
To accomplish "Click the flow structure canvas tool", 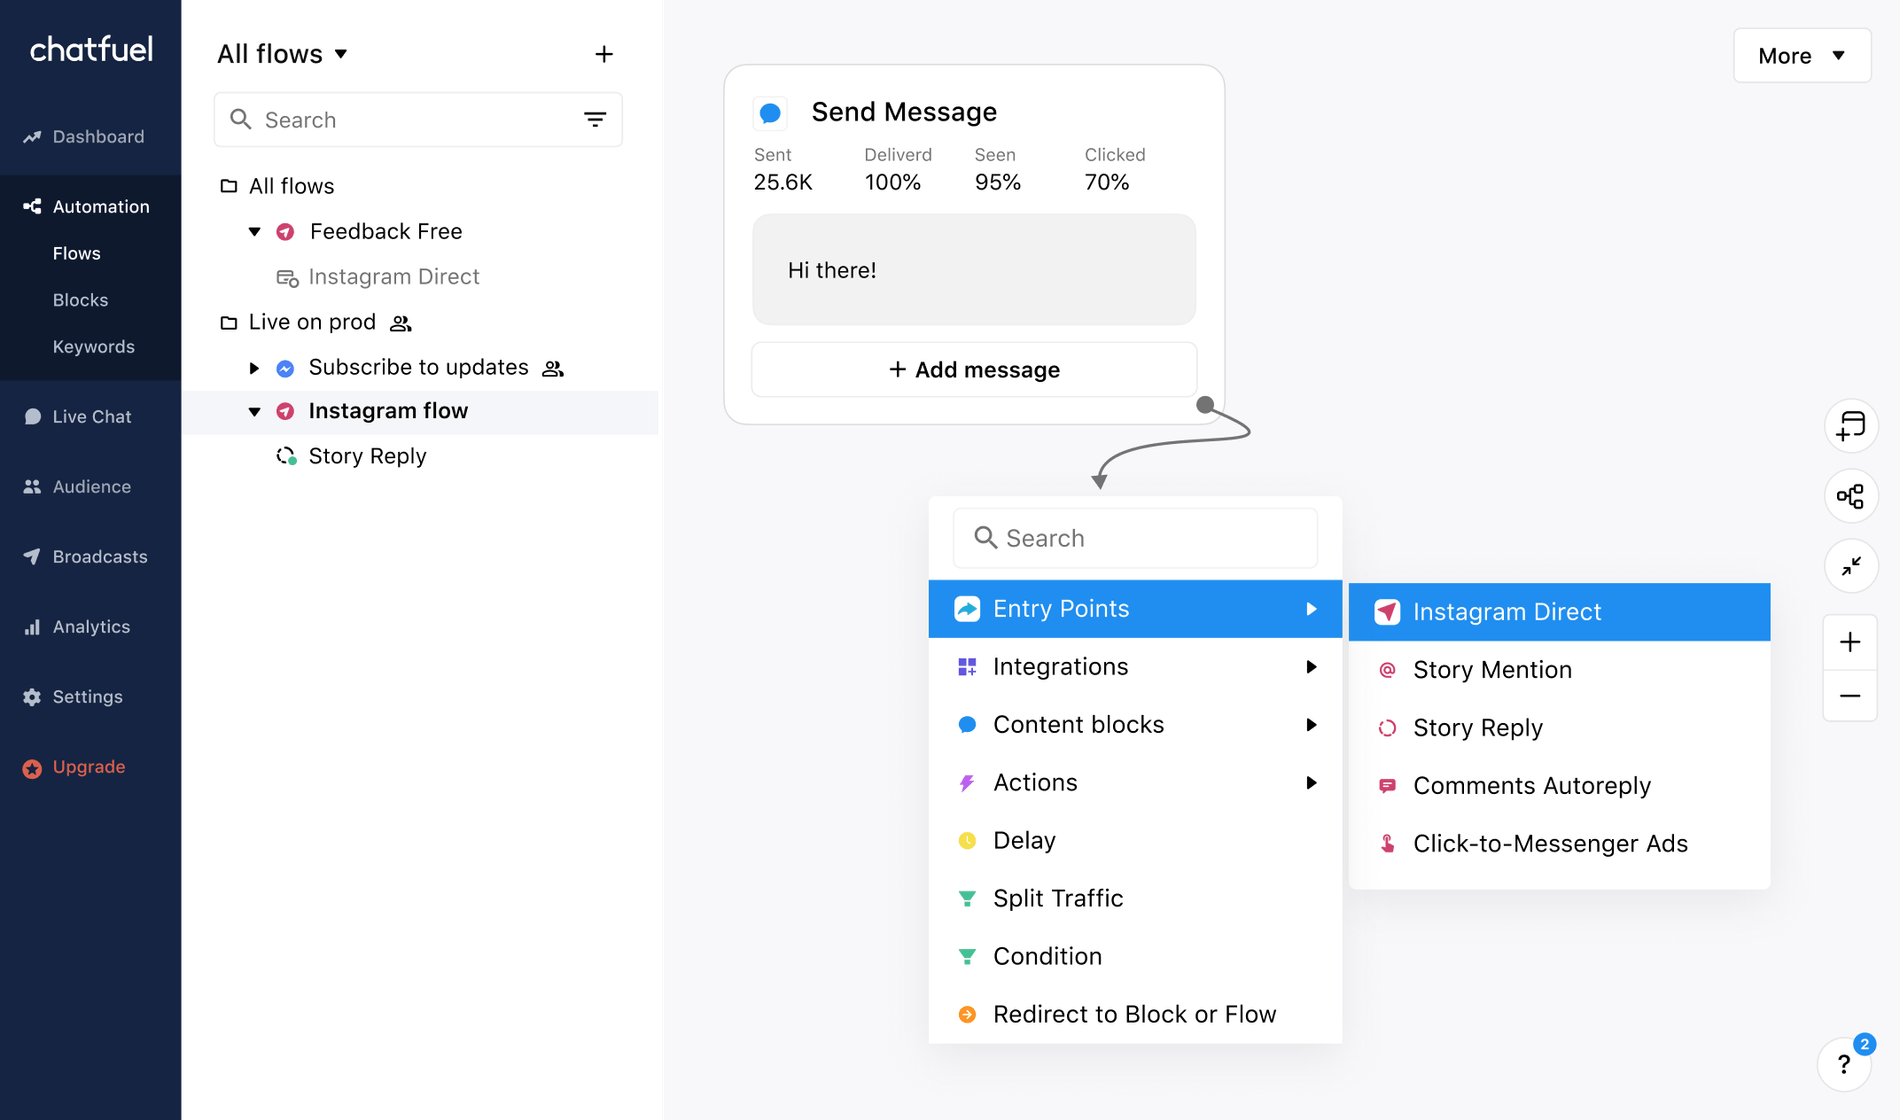I will [1851, 496].
